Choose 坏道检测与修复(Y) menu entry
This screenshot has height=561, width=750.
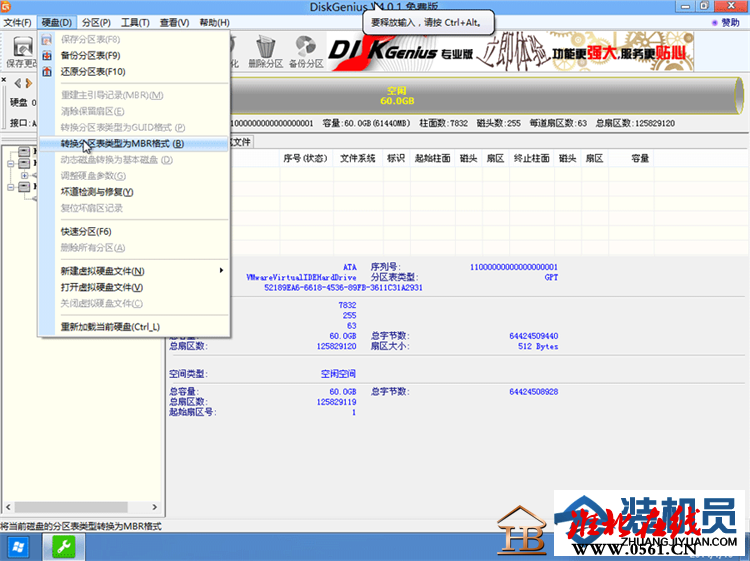133,192
